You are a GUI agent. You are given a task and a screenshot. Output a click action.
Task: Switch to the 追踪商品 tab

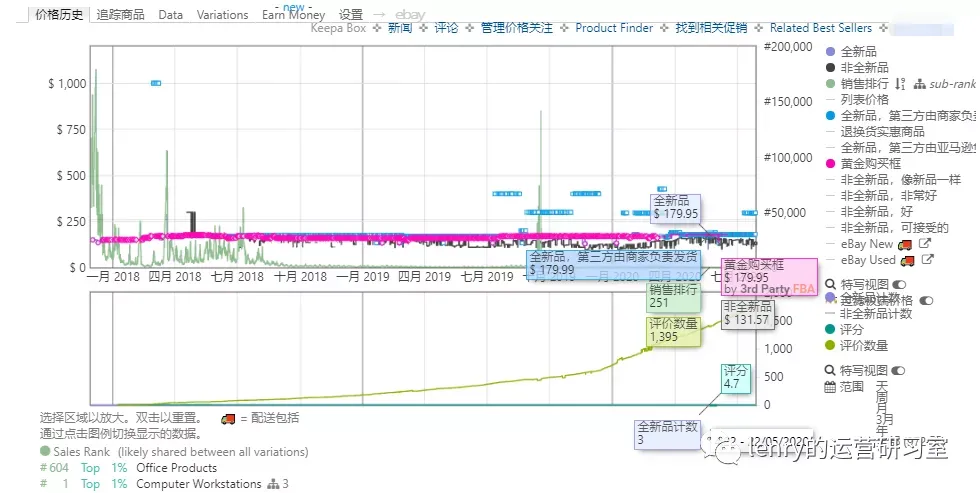[x=121, y=15]
